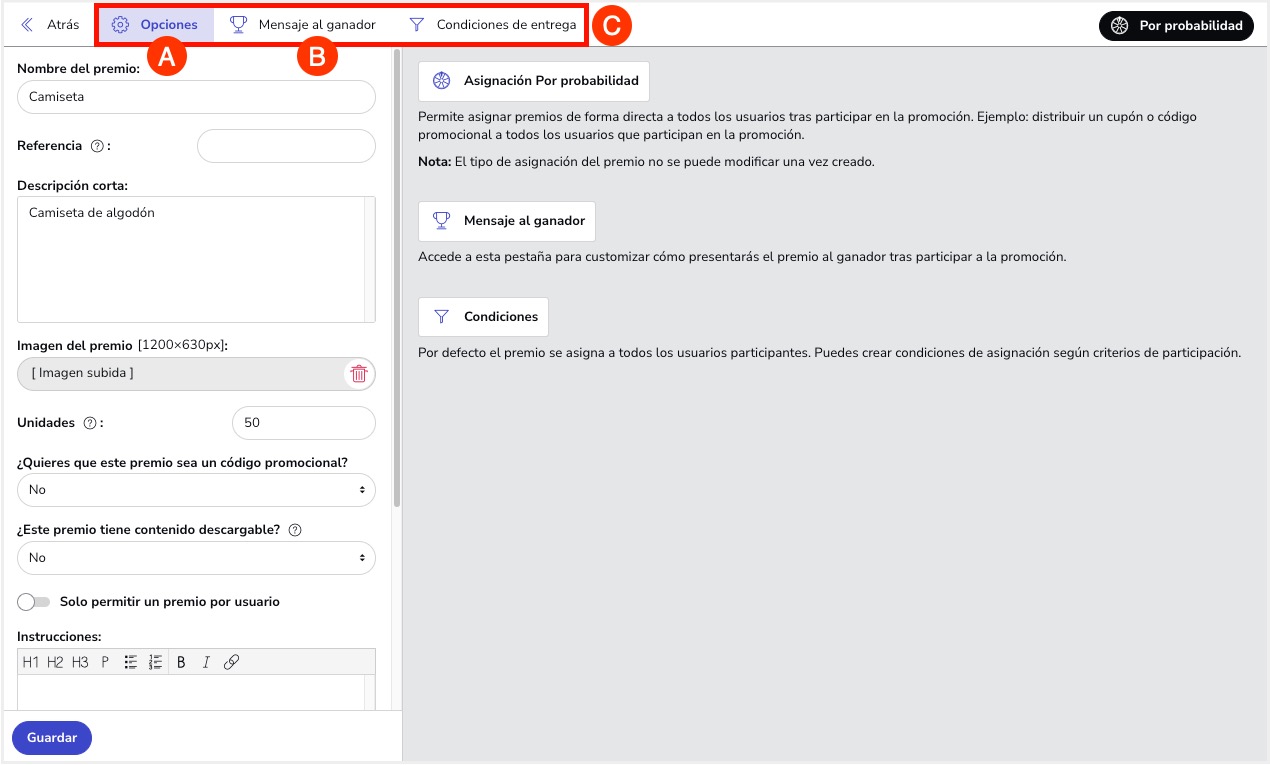Toggle bold text in the instructions editor

[181, 661]
